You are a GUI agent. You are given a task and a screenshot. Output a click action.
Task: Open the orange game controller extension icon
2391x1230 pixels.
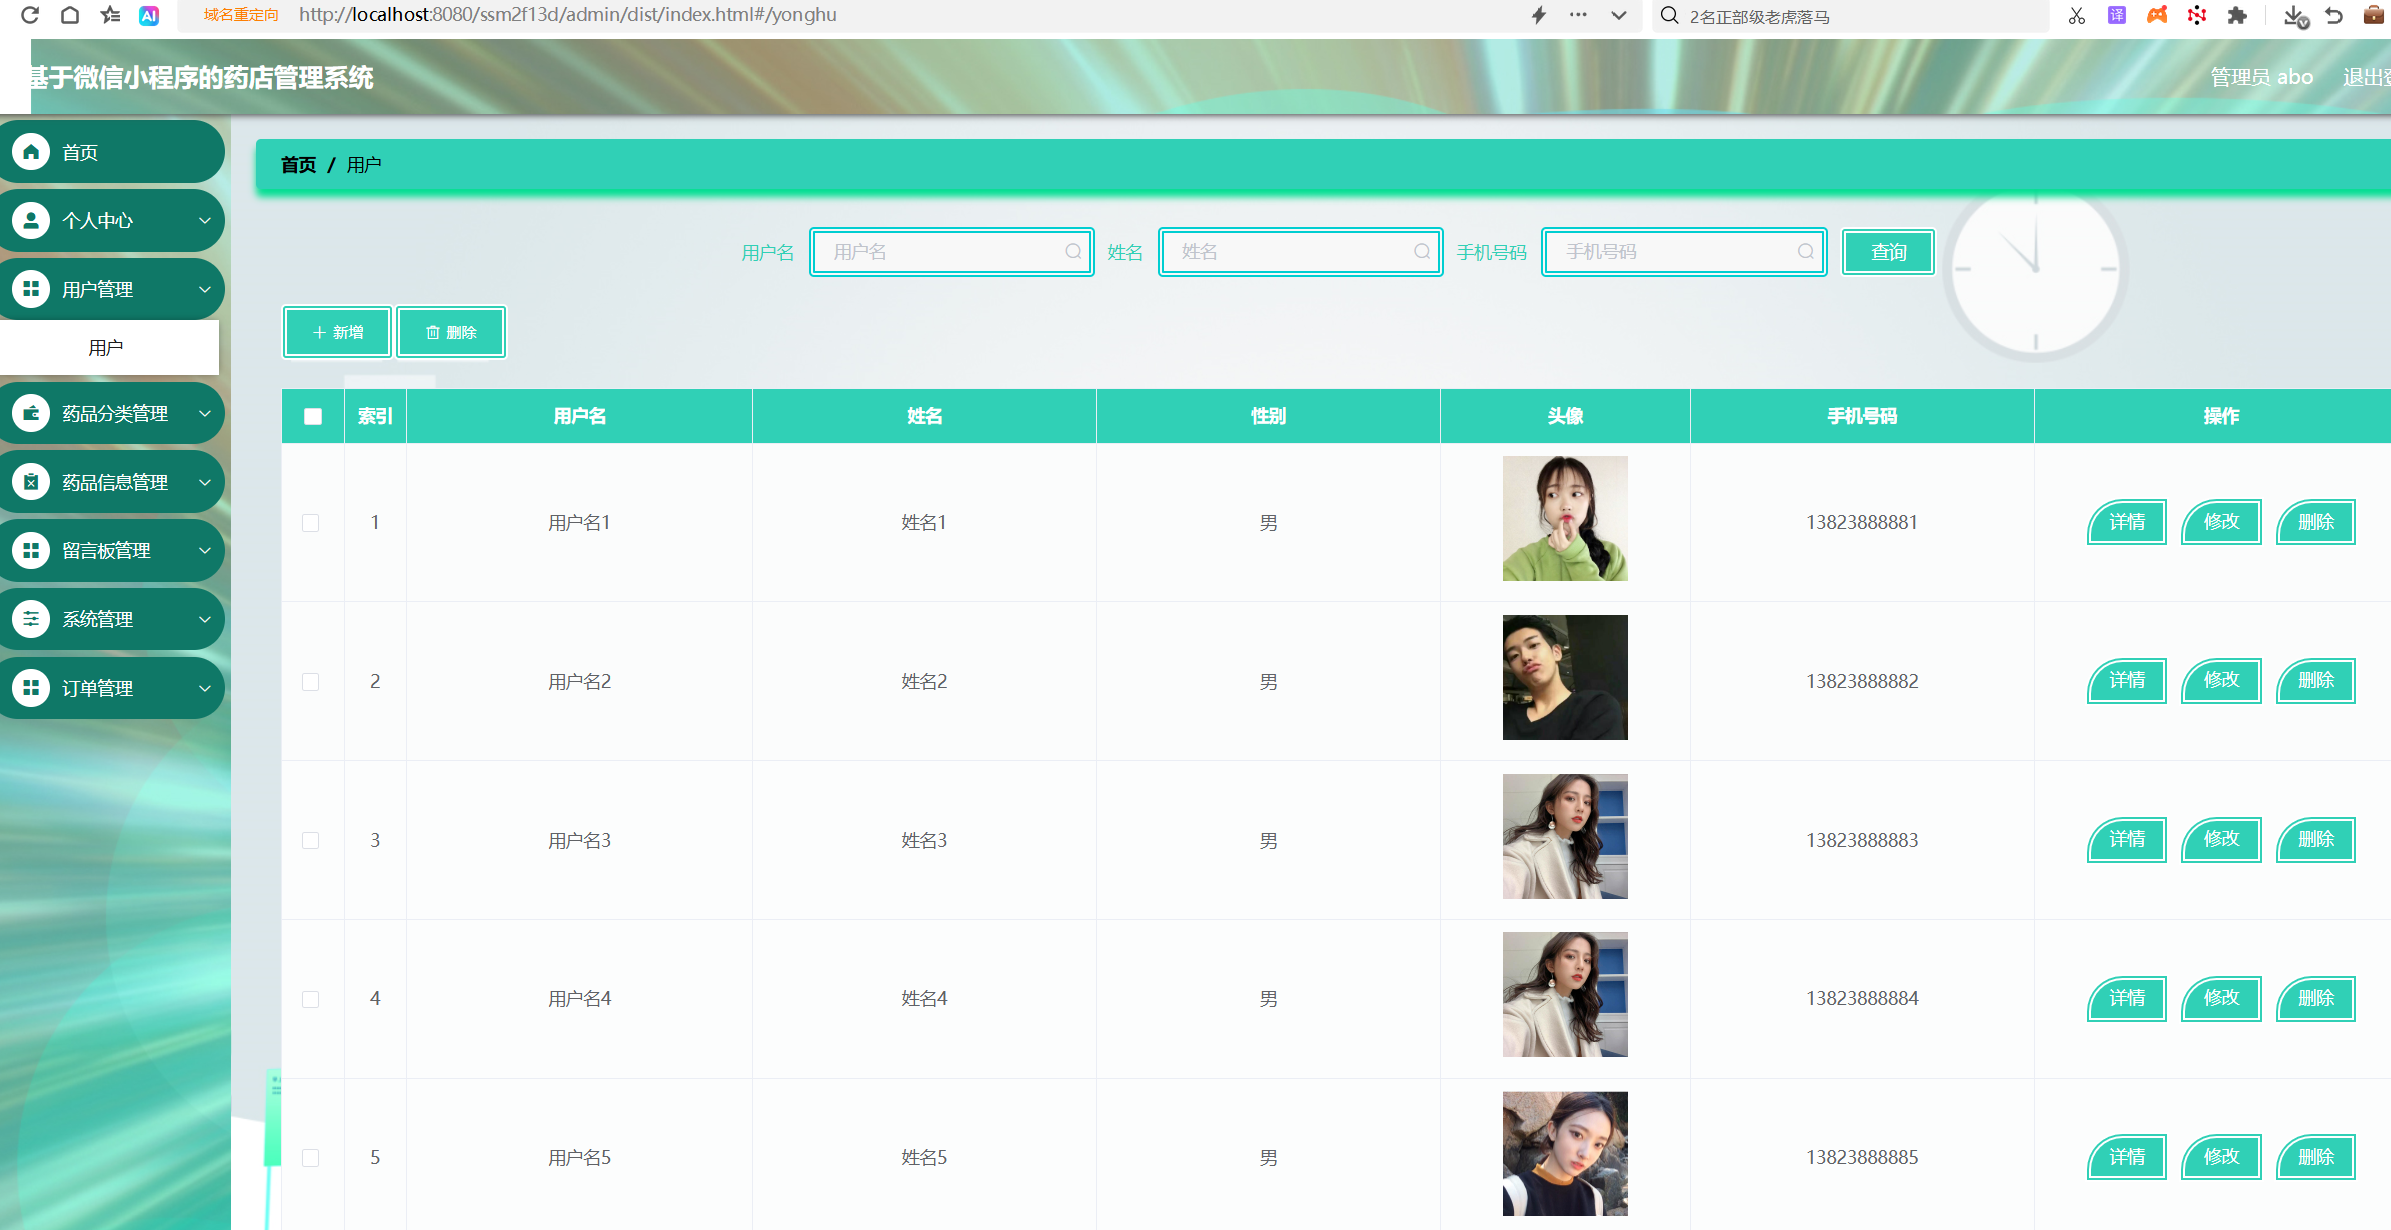tap(2157, 15)
